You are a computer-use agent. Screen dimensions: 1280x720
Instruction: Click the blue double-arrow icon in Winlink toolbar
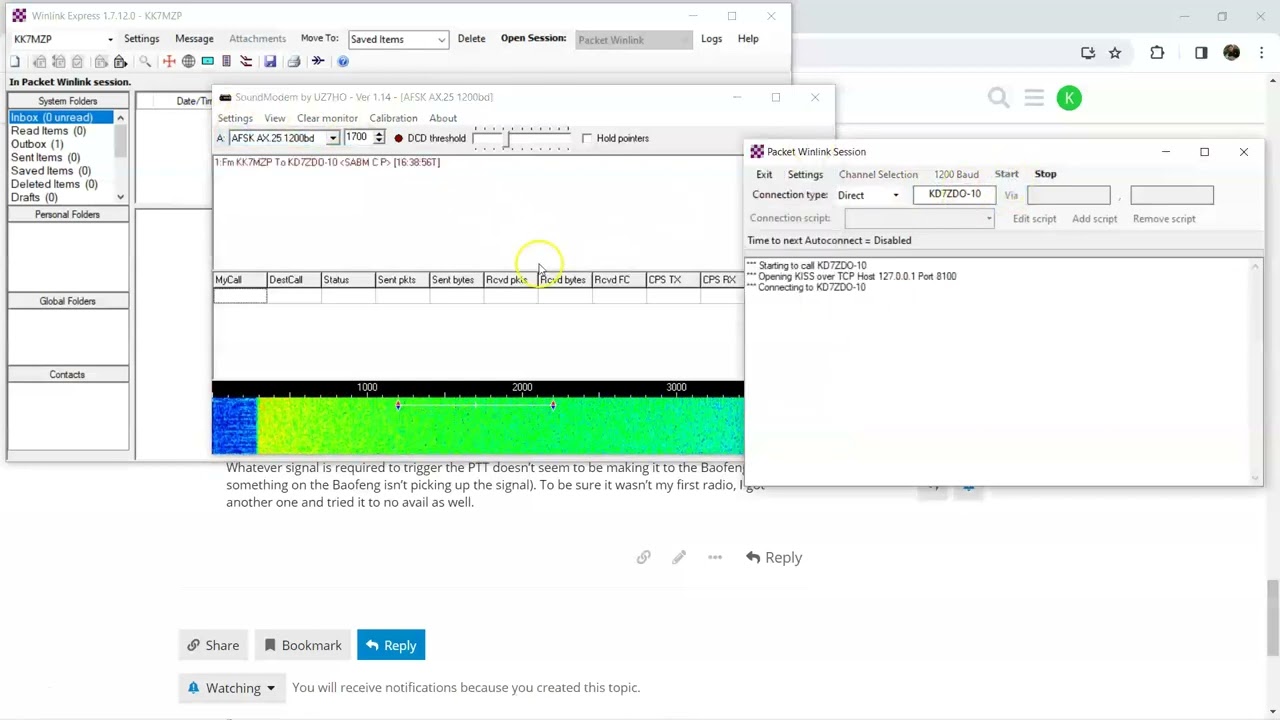(318, 61)
